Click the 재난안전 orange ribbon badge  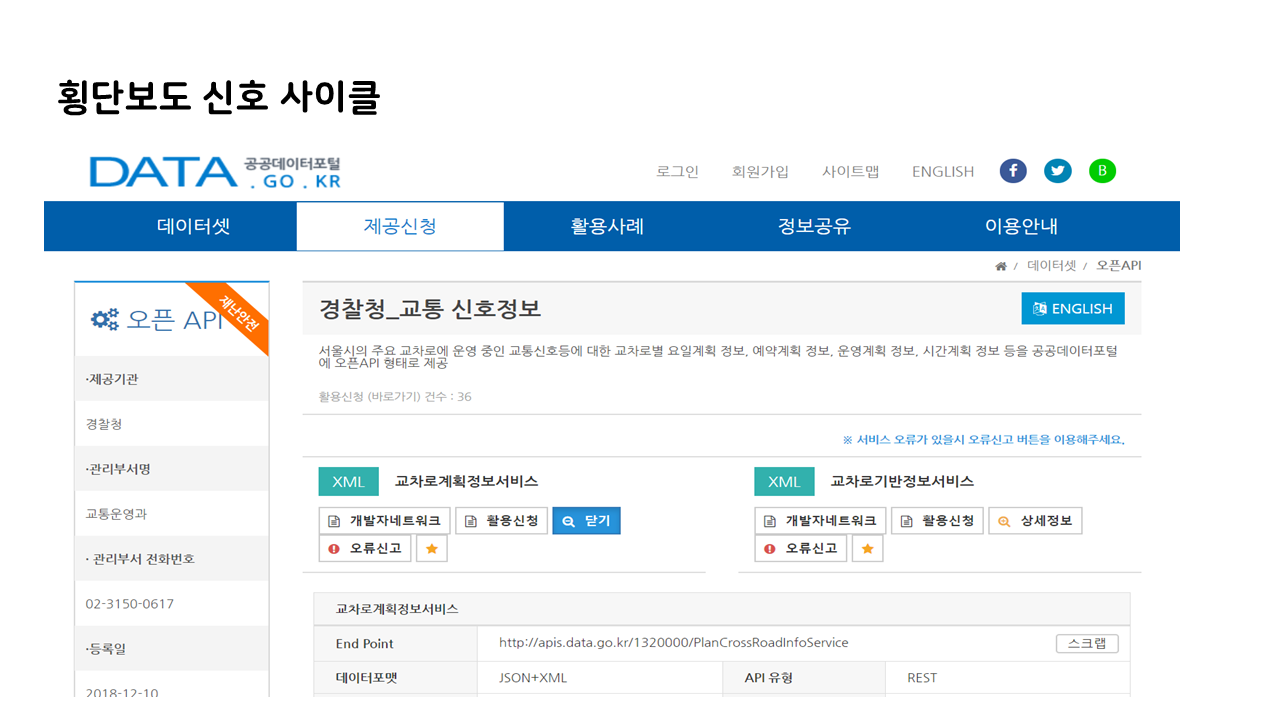click(237, 313)
